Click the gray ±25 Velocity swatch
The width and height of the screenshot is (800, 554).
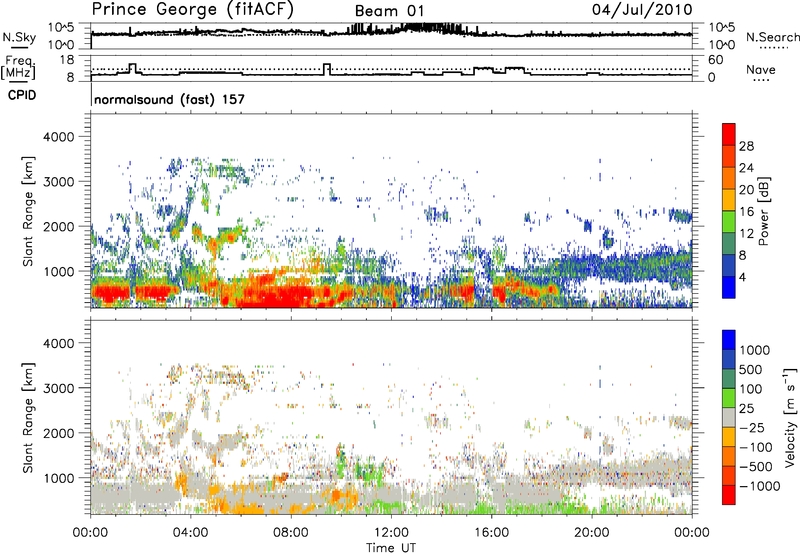pos(729,417)
